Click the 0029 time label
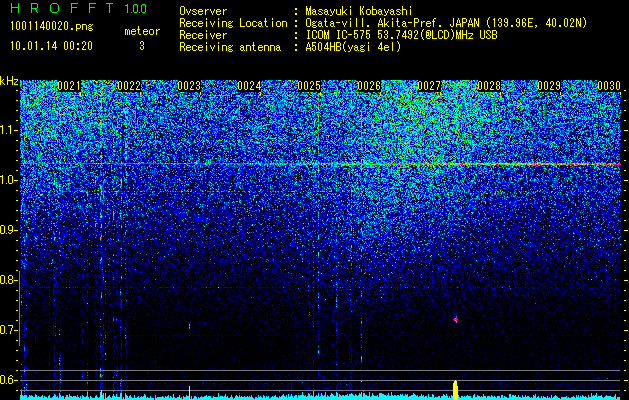Image resolution: width=629 pixels, height=400 pixels. click(x=549, y=86)
